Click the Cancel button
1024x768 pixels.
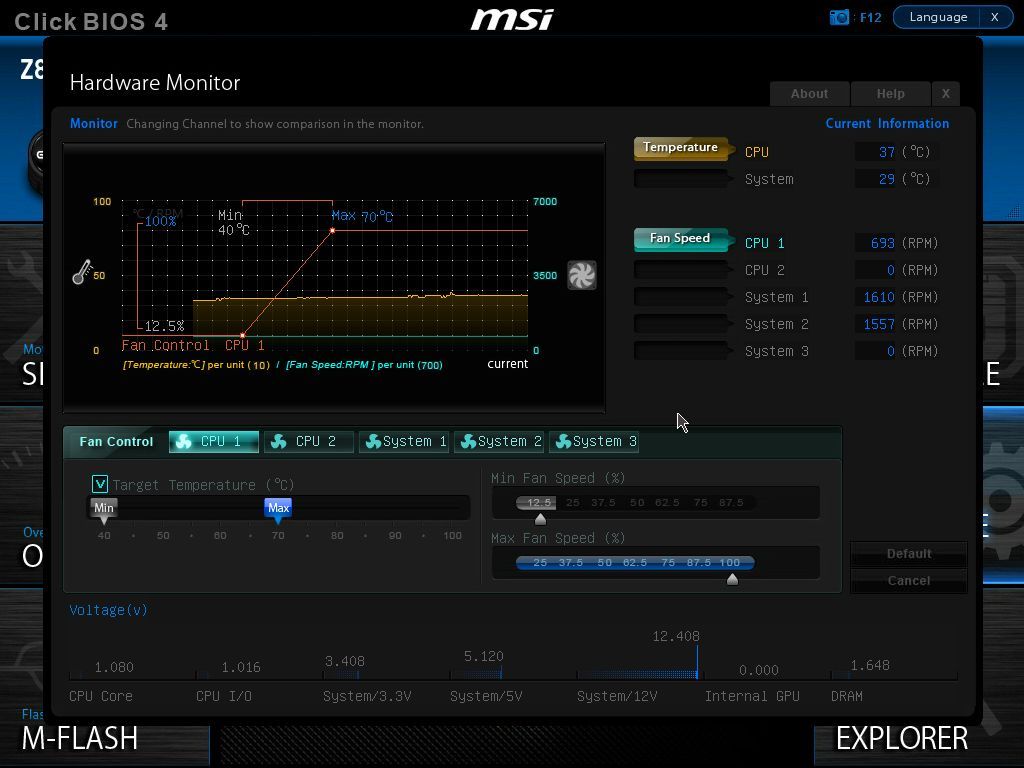click(908, 581)
